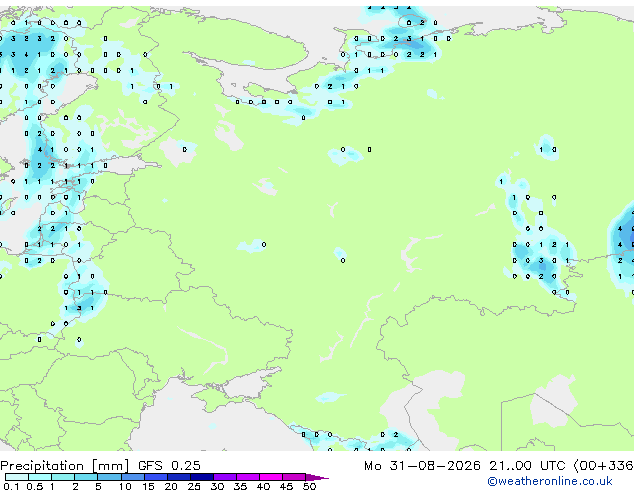Select the 0.5–1 mm legend color box
The width and height of the screenshot is (634, 490).
(40, 477)
